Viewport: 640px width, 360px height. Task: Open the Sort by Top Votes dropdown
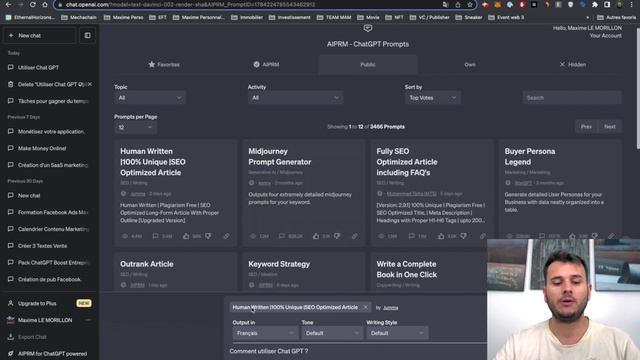point(433,98)
